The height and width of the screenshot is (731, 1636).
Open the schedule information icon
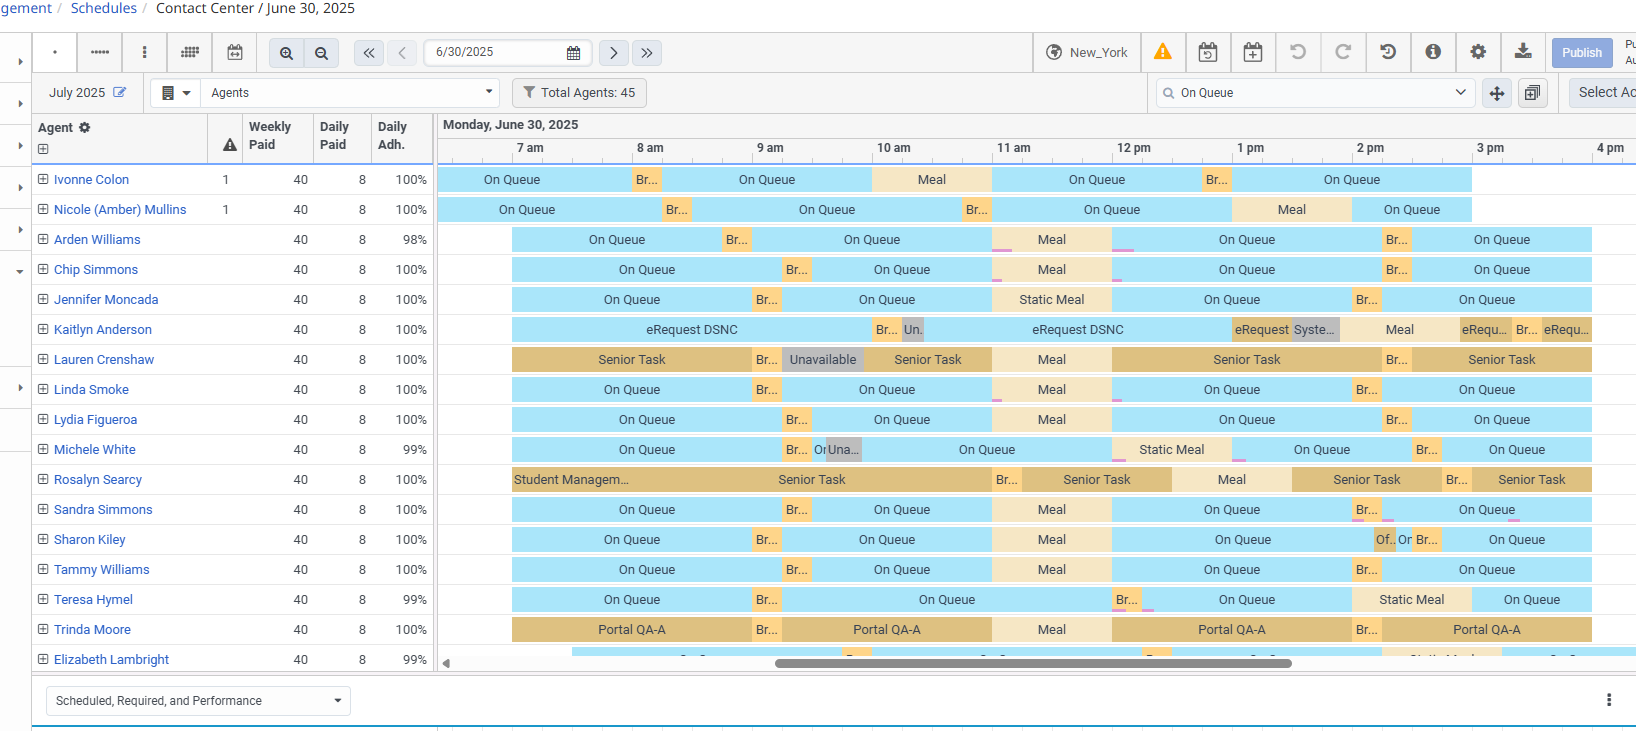pyautogui.click(x=1433, y=52)
